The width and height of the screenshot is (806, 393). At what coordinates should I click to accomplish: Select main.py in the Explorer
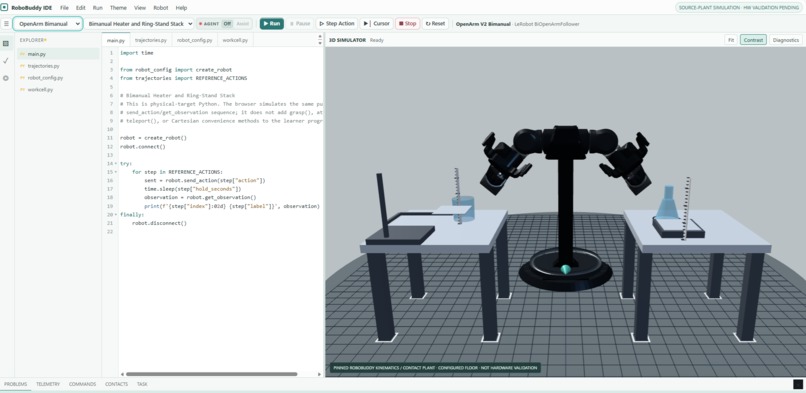point(58,54)
